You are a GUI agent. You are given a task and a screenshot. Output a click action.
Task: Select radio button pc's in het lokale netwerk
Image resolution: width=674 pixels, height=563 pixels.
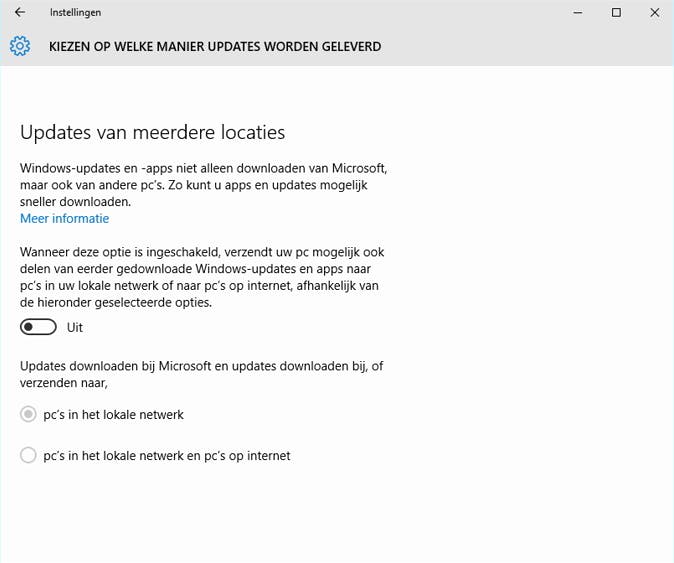(29, 414)
